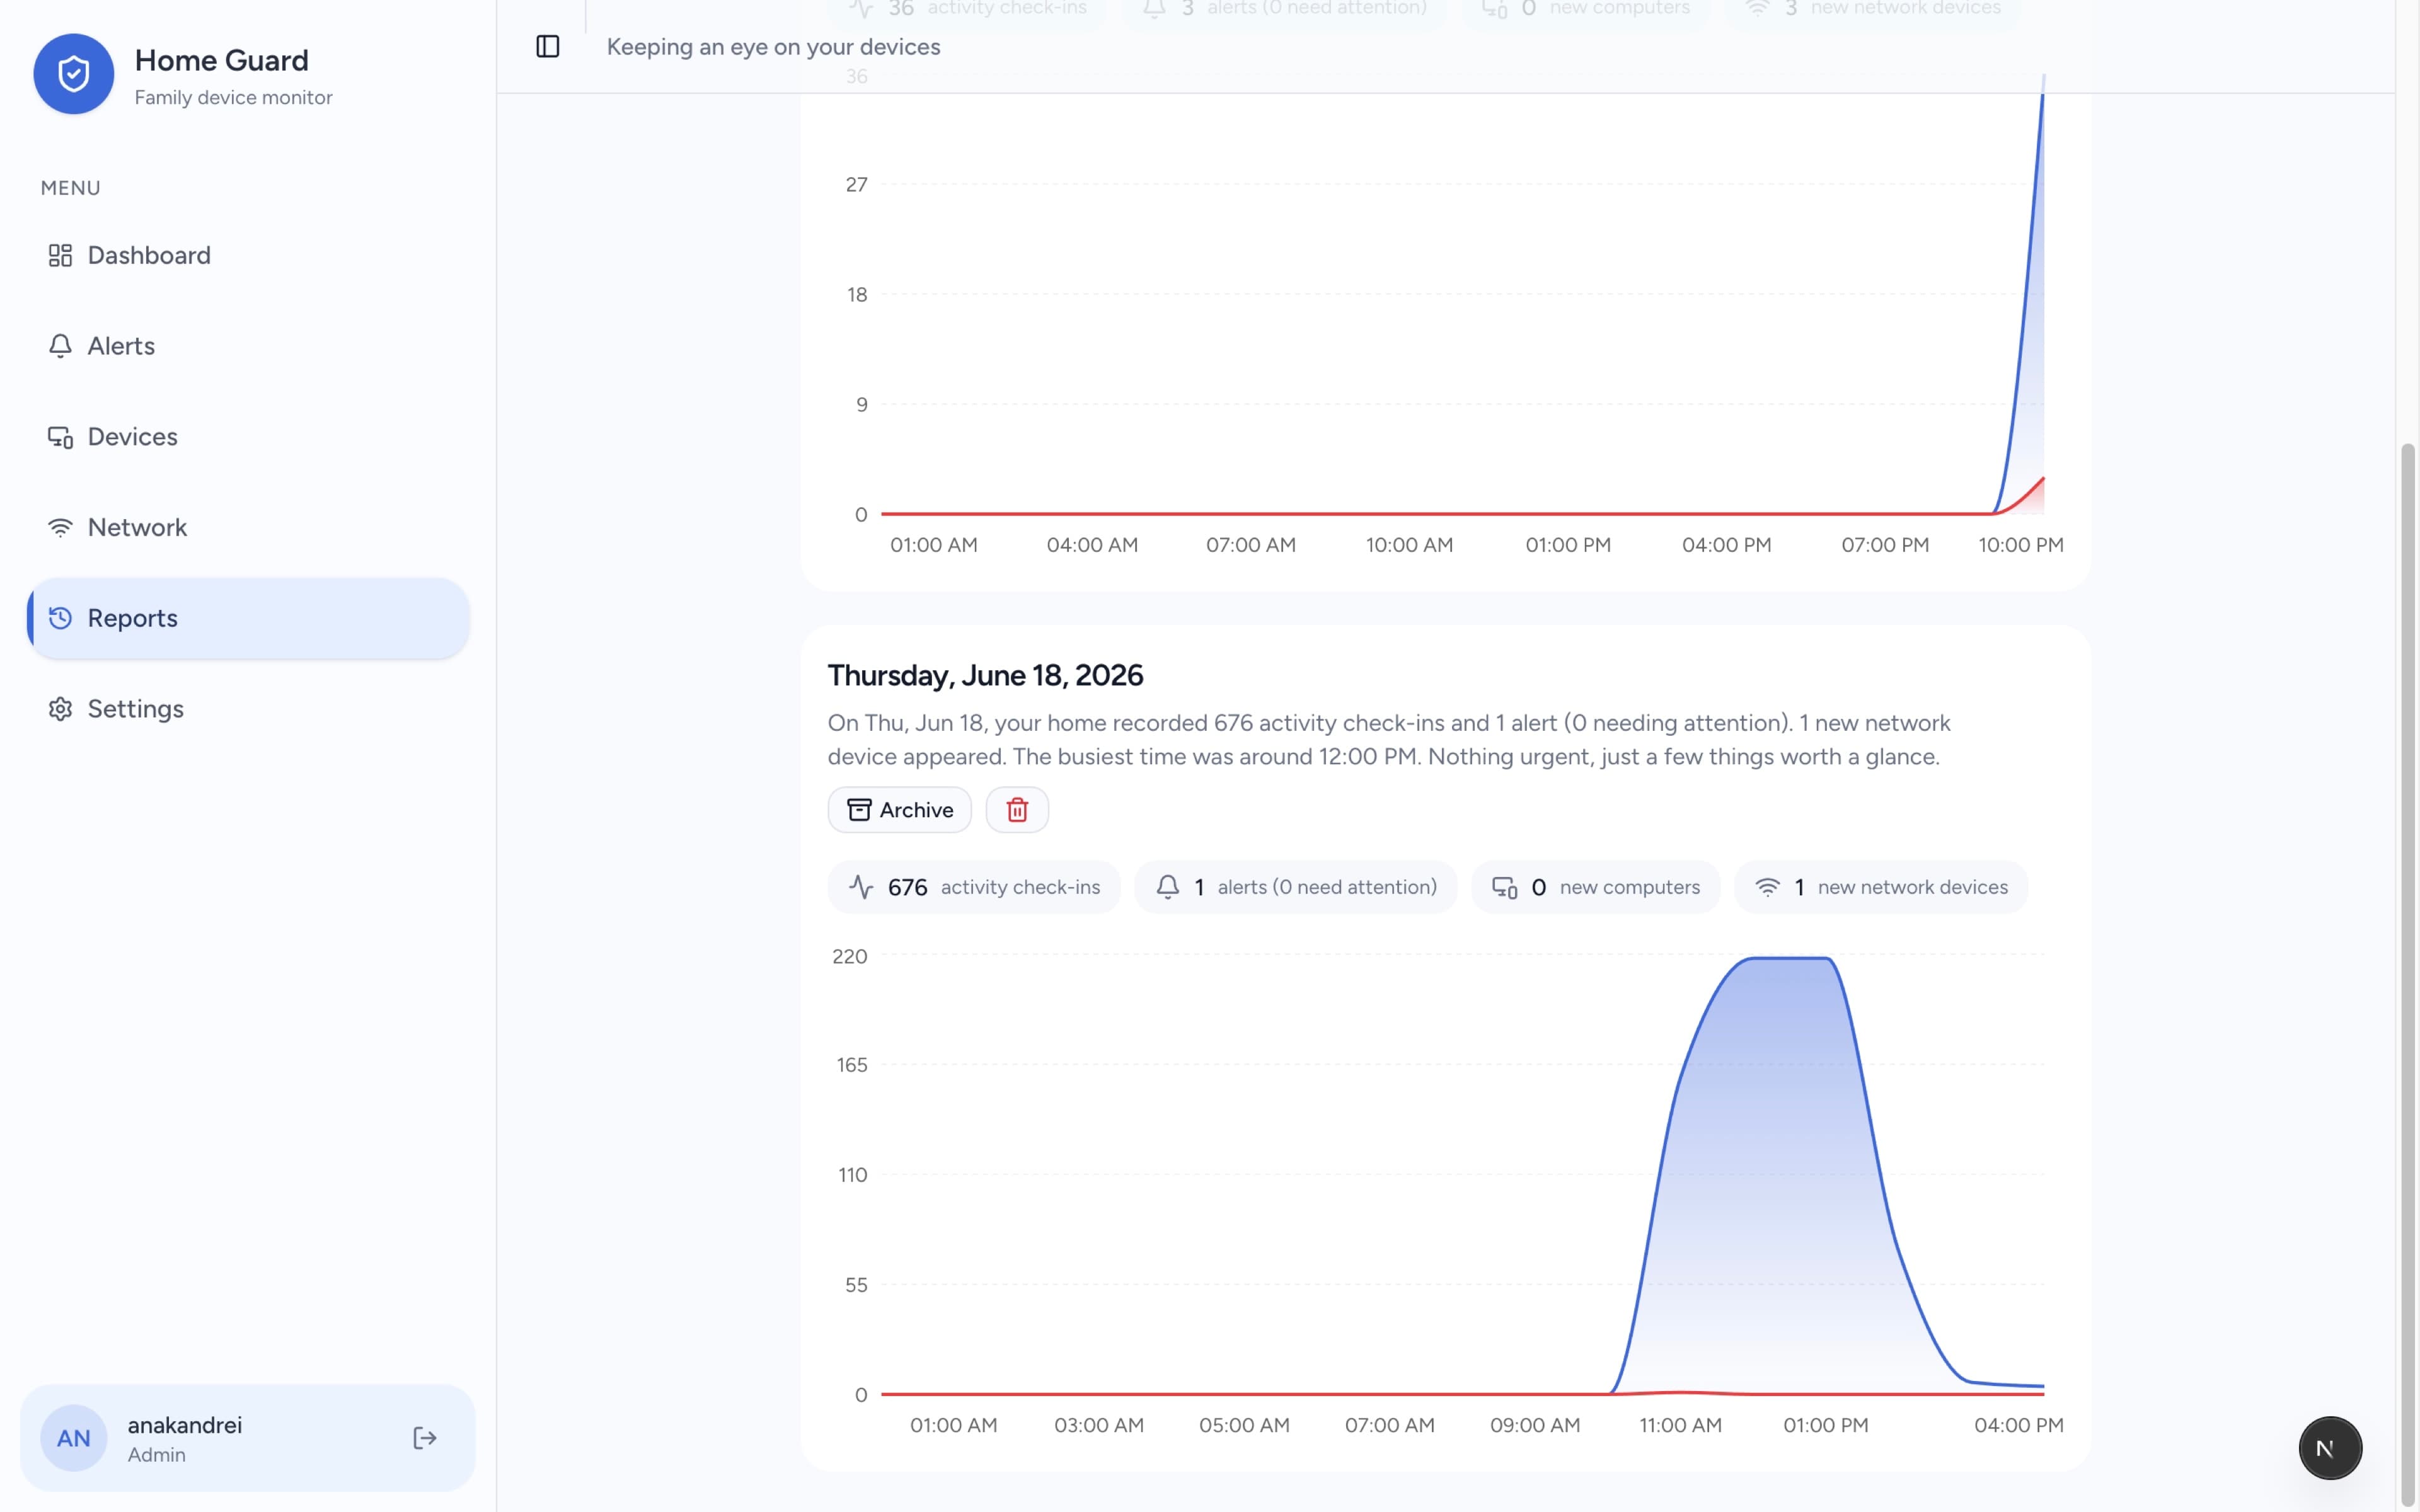Click the 1 new network devices chip
The height and width of the screenshot is (1512, 2420).
pos(1880,887)
